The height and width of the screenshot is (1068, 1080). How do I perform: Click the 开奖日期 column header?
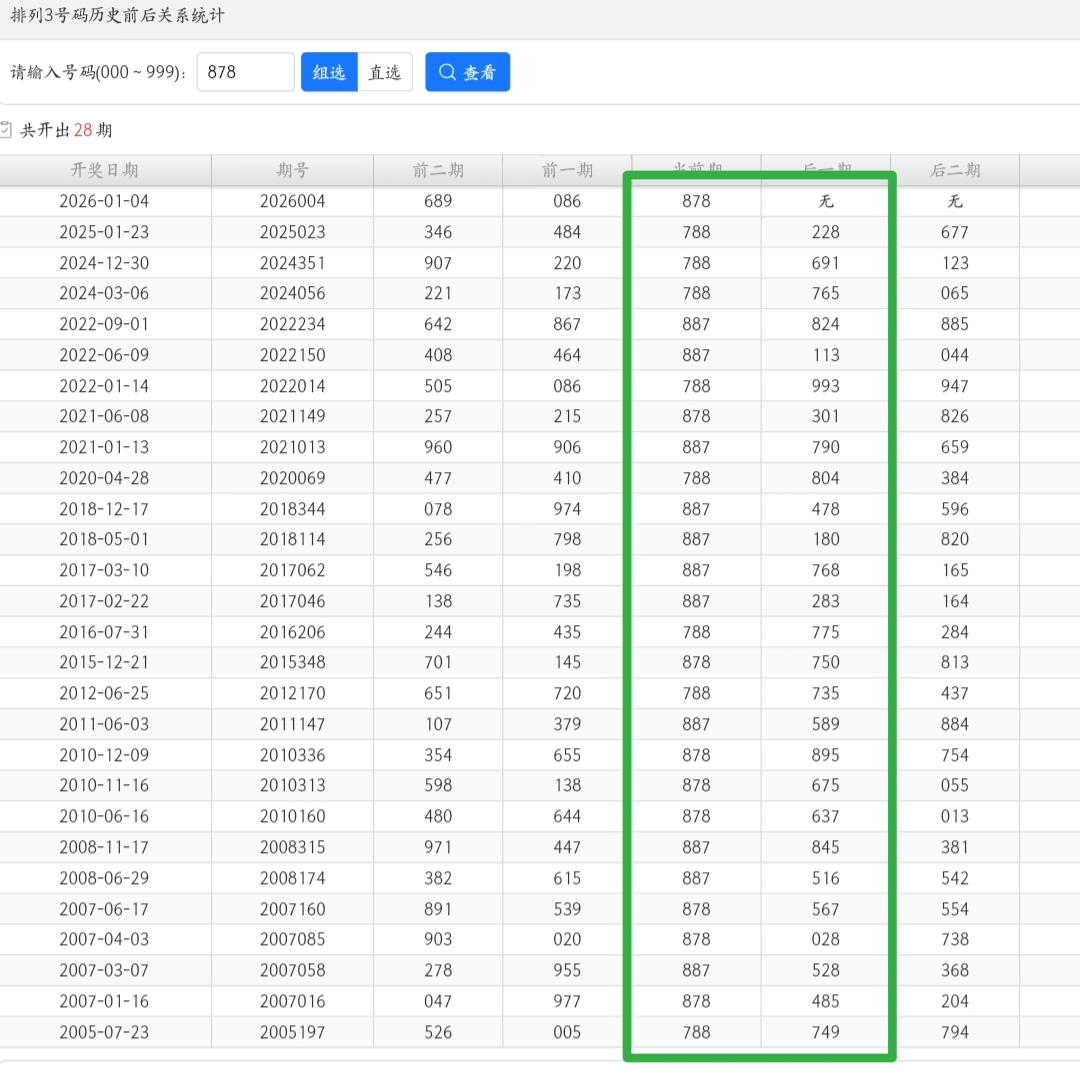point(105,170)
